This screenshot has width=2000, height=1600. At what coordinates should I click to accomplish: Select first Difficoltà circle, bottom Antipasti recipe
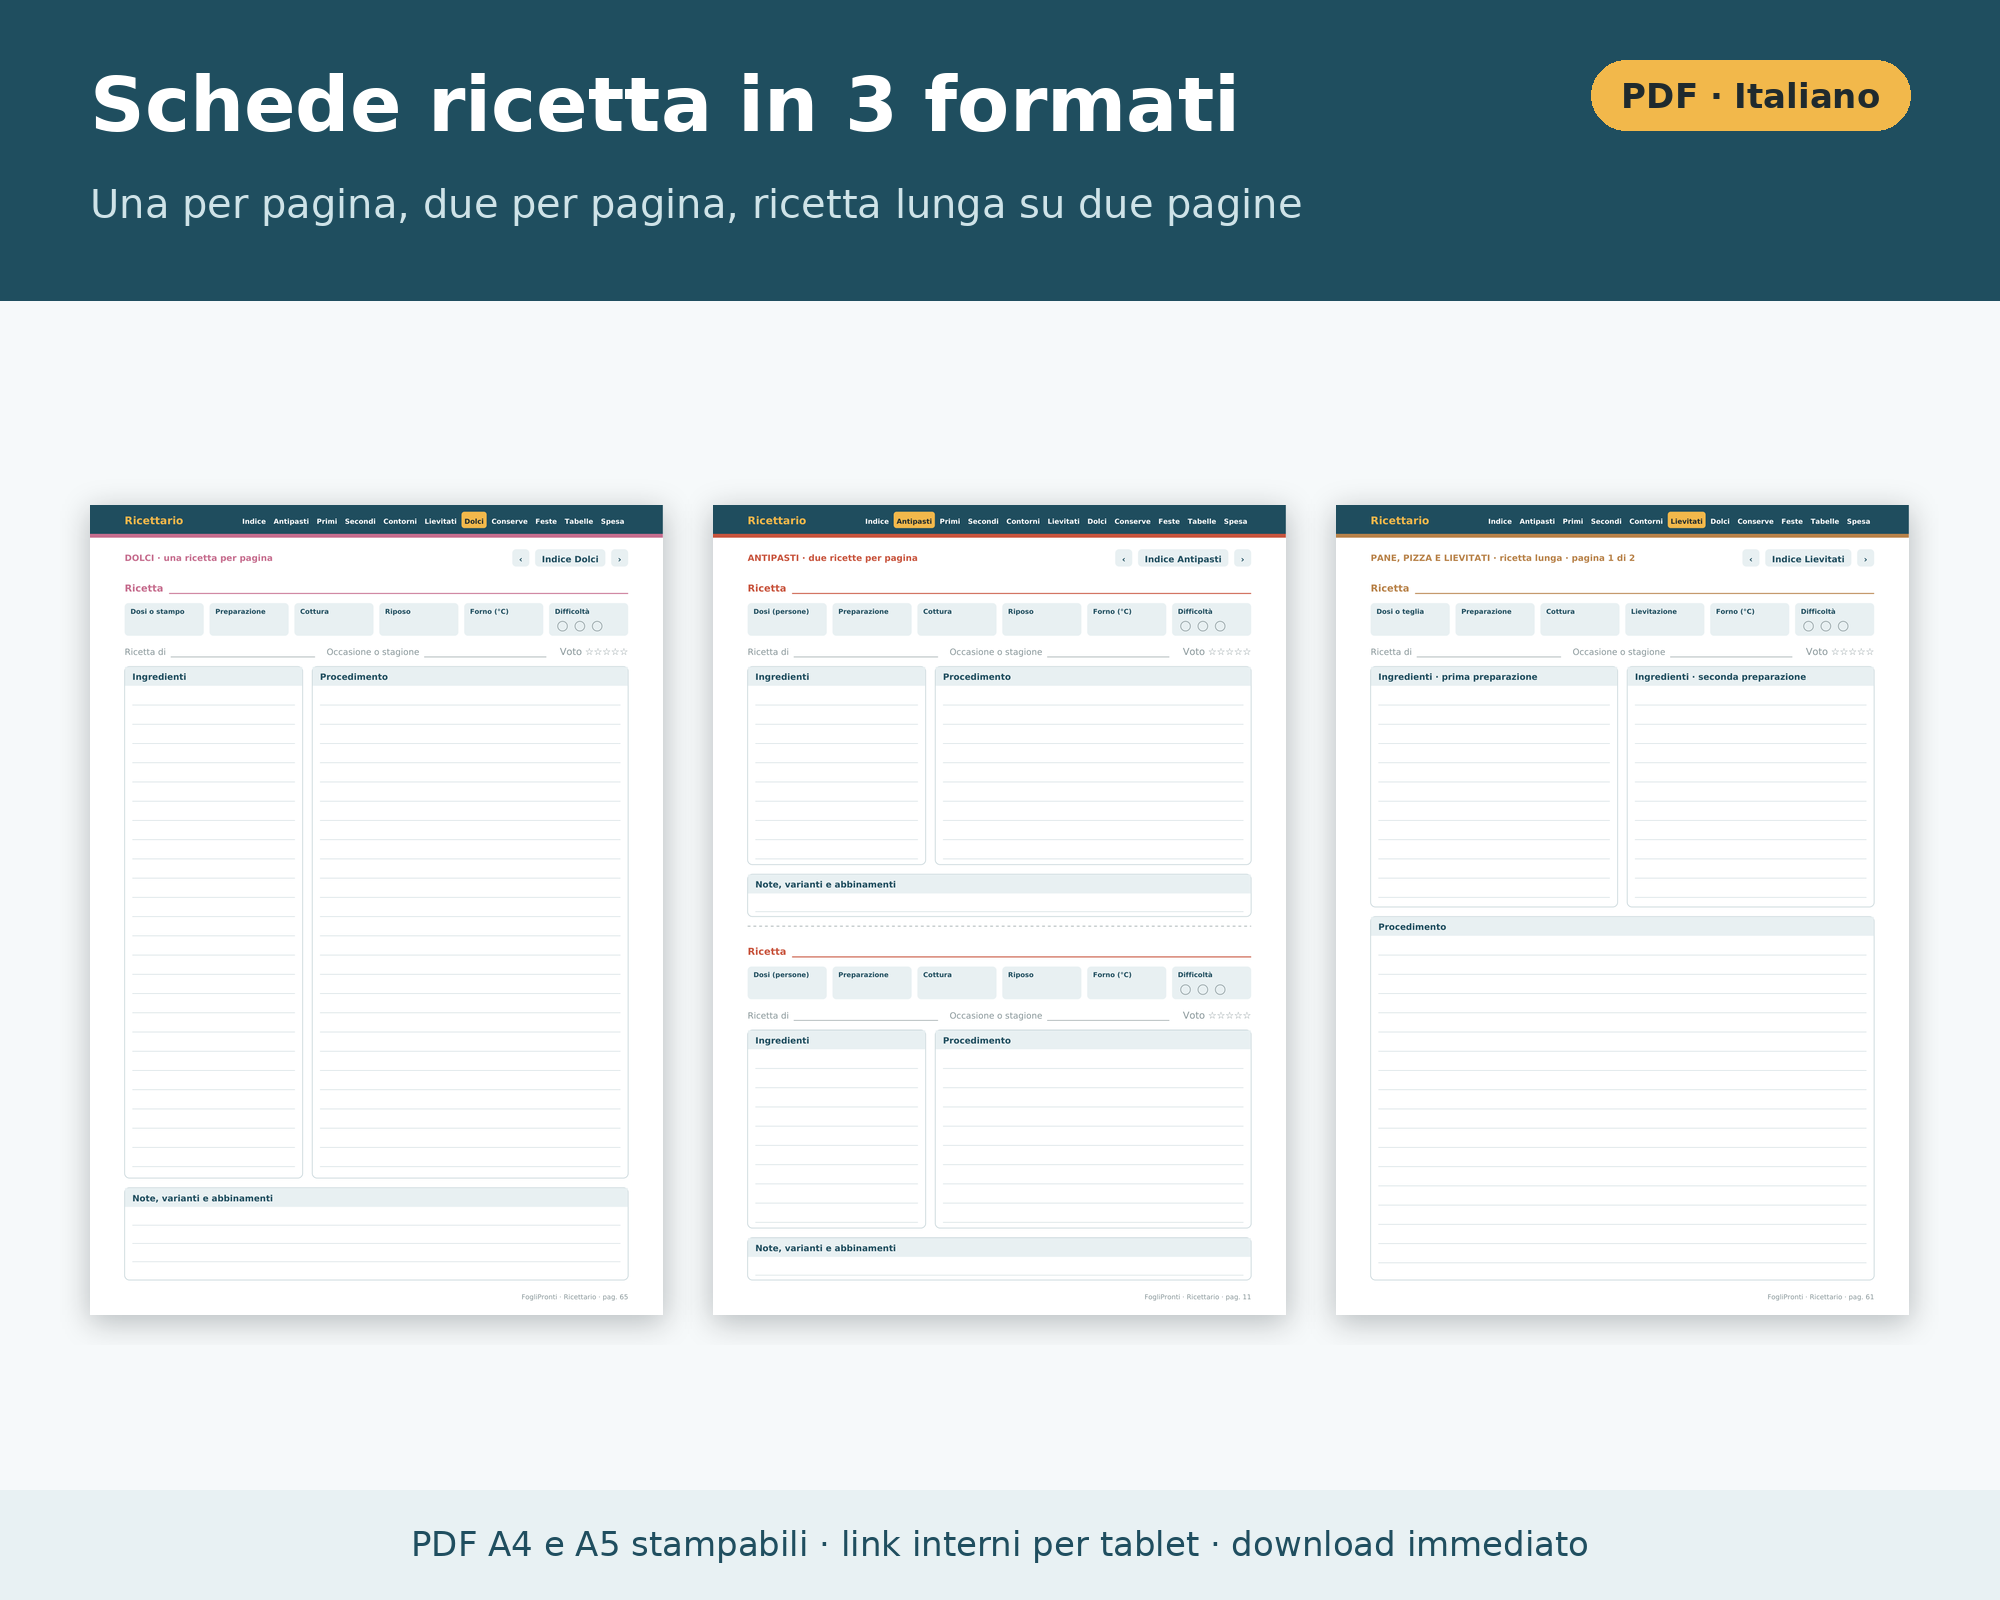pos(1186,990)
